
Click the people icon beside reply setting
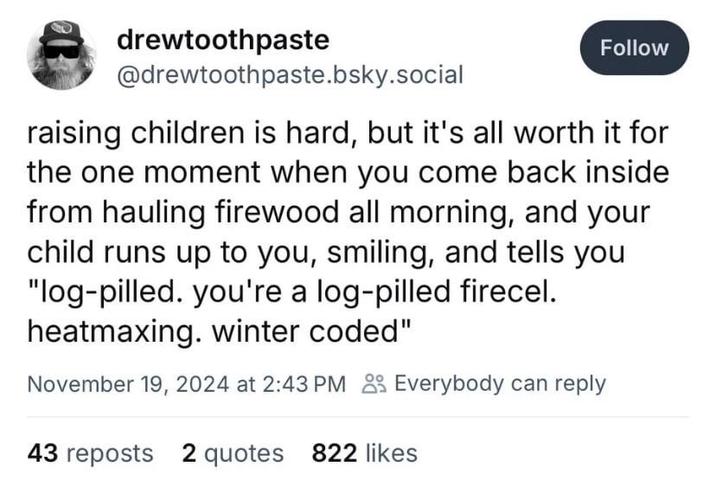[x=372, y=384]
